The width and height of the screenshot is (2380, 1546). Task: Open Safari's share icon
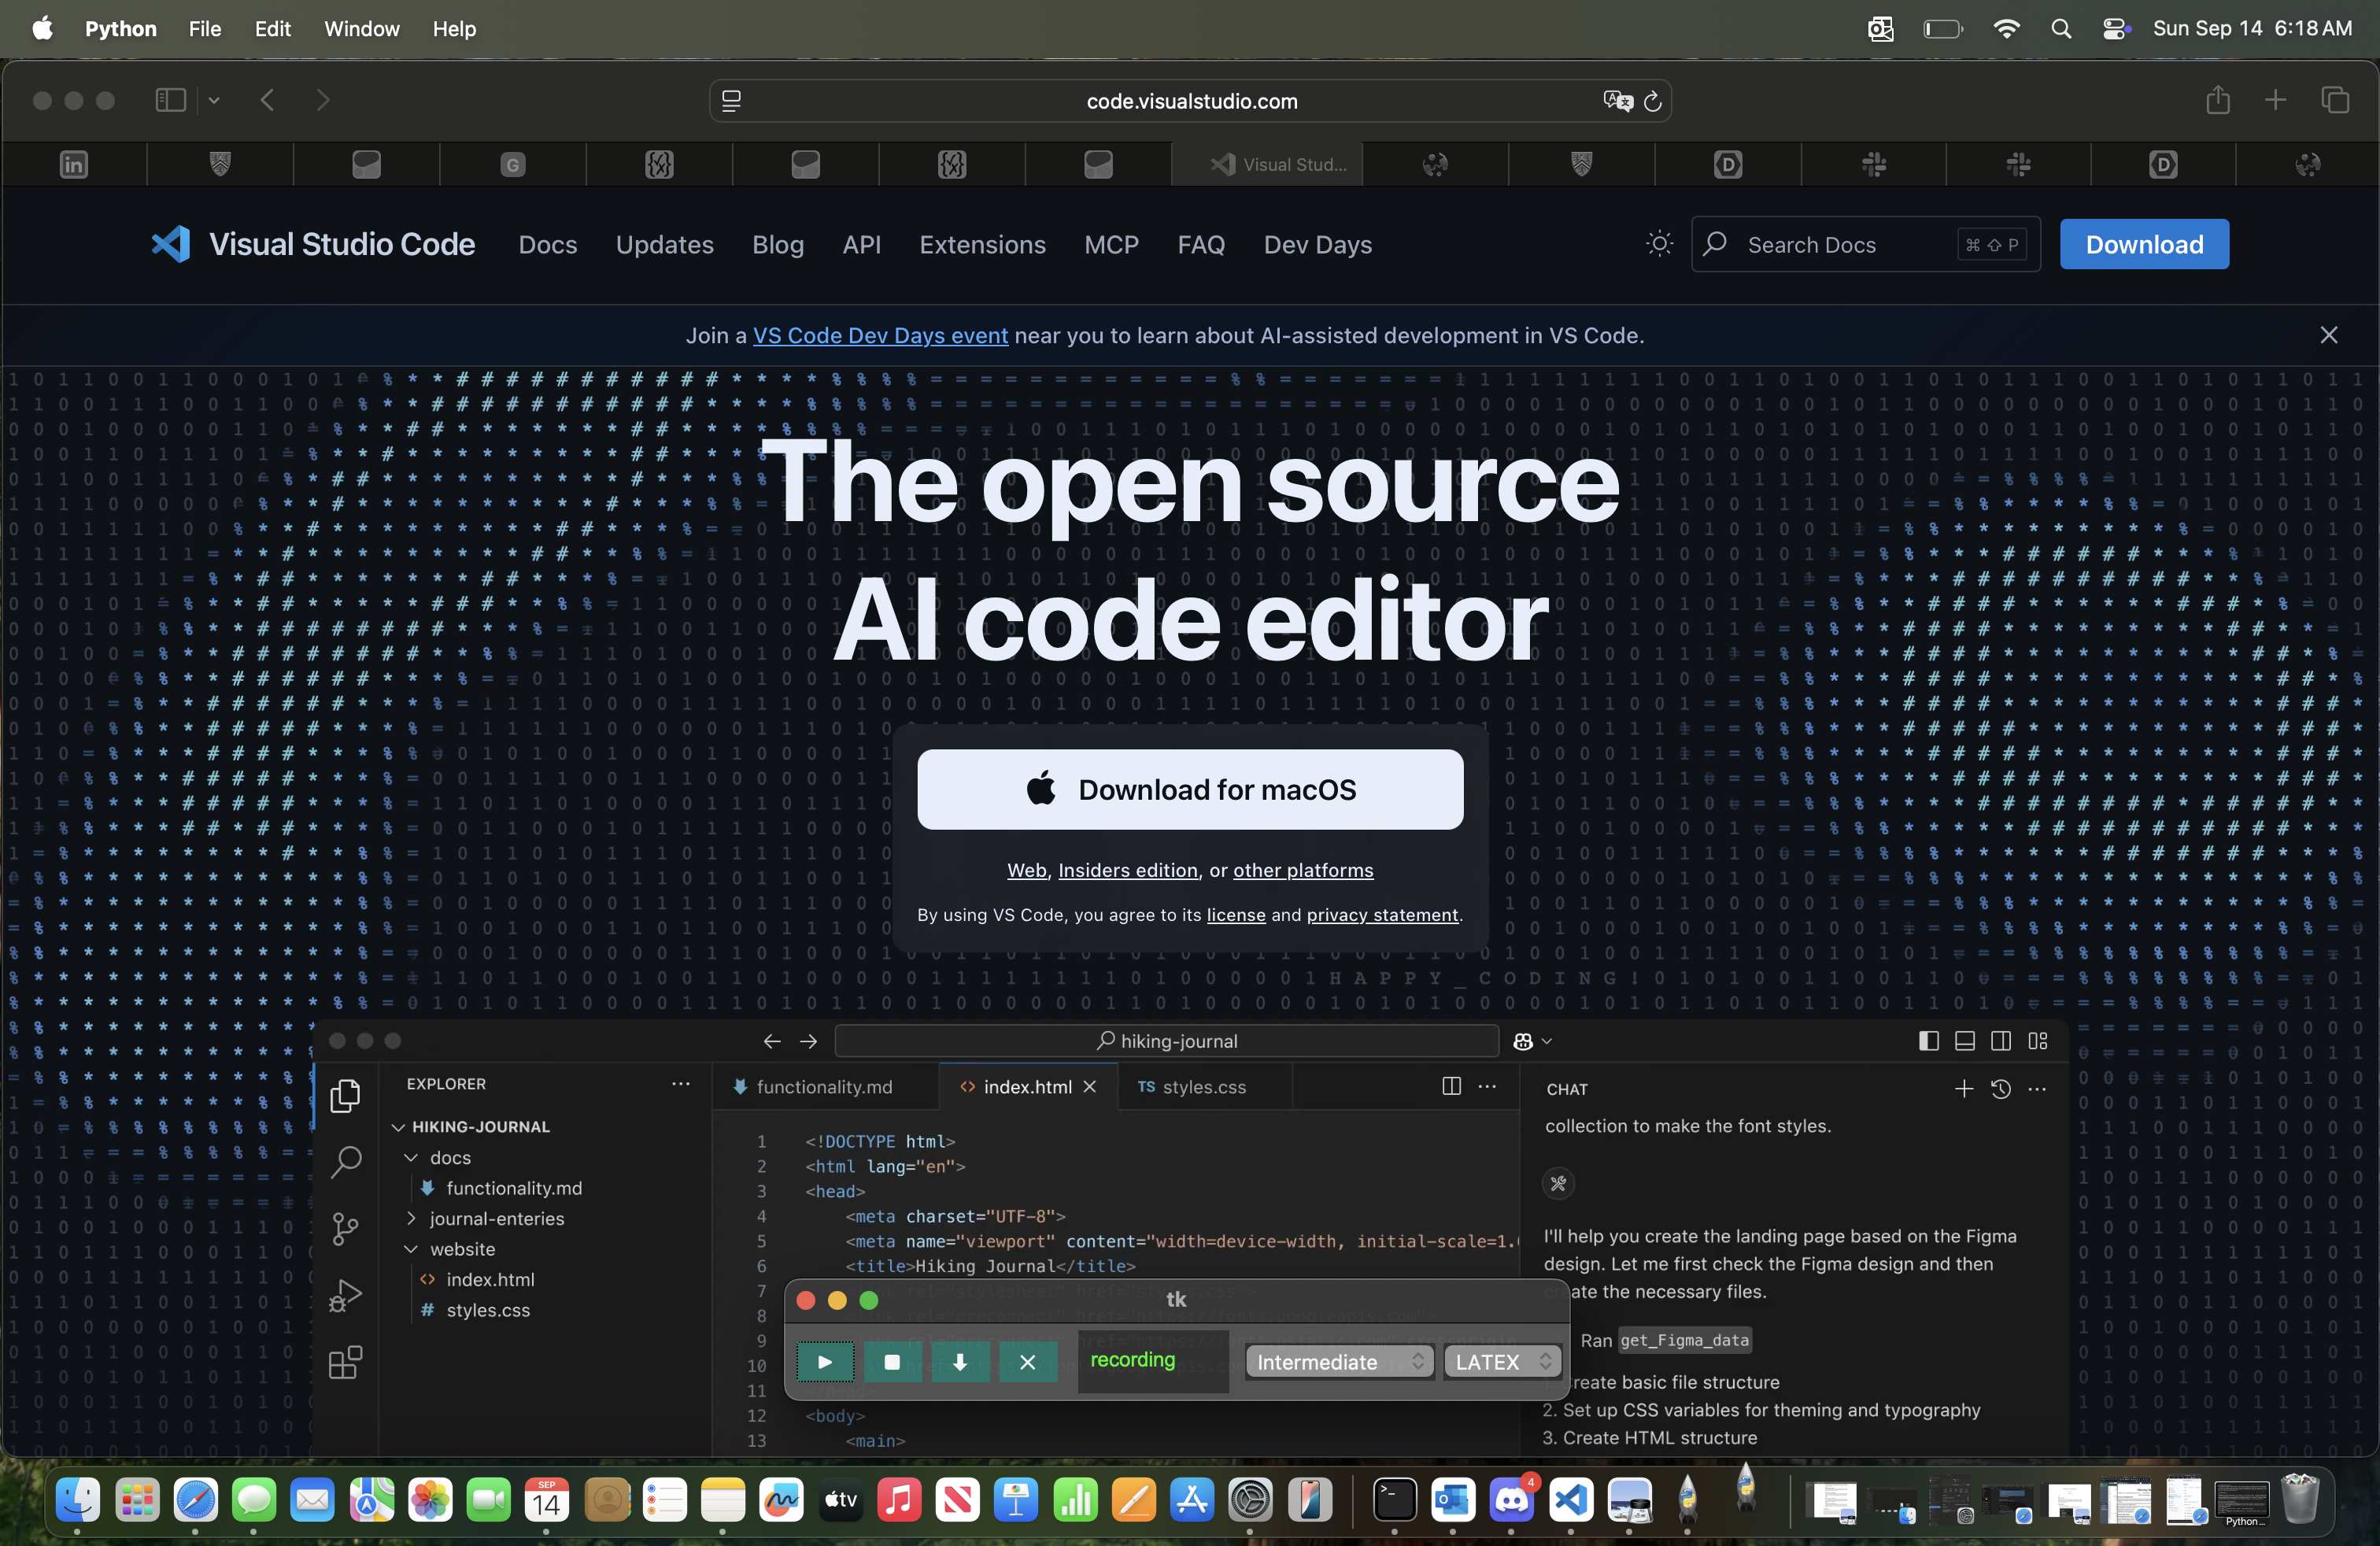2217,100
